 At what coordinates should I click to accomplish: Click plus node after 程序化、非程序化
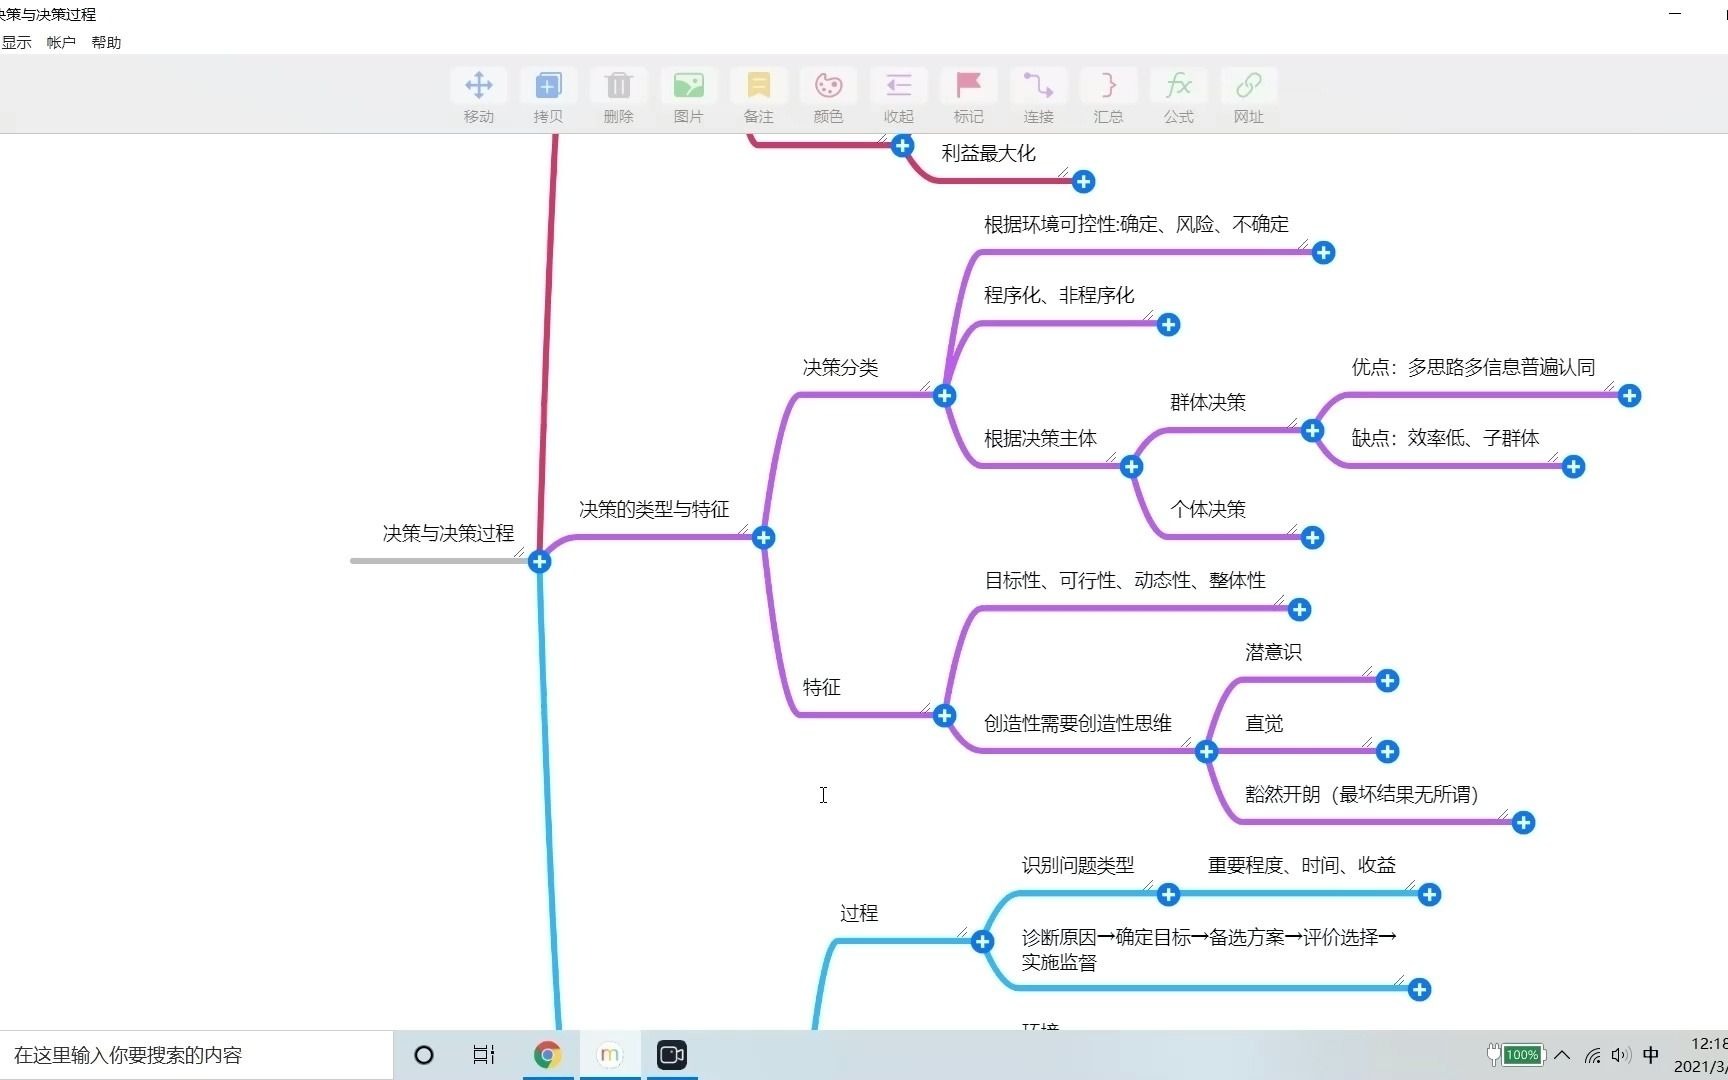tap(1168, 325)
